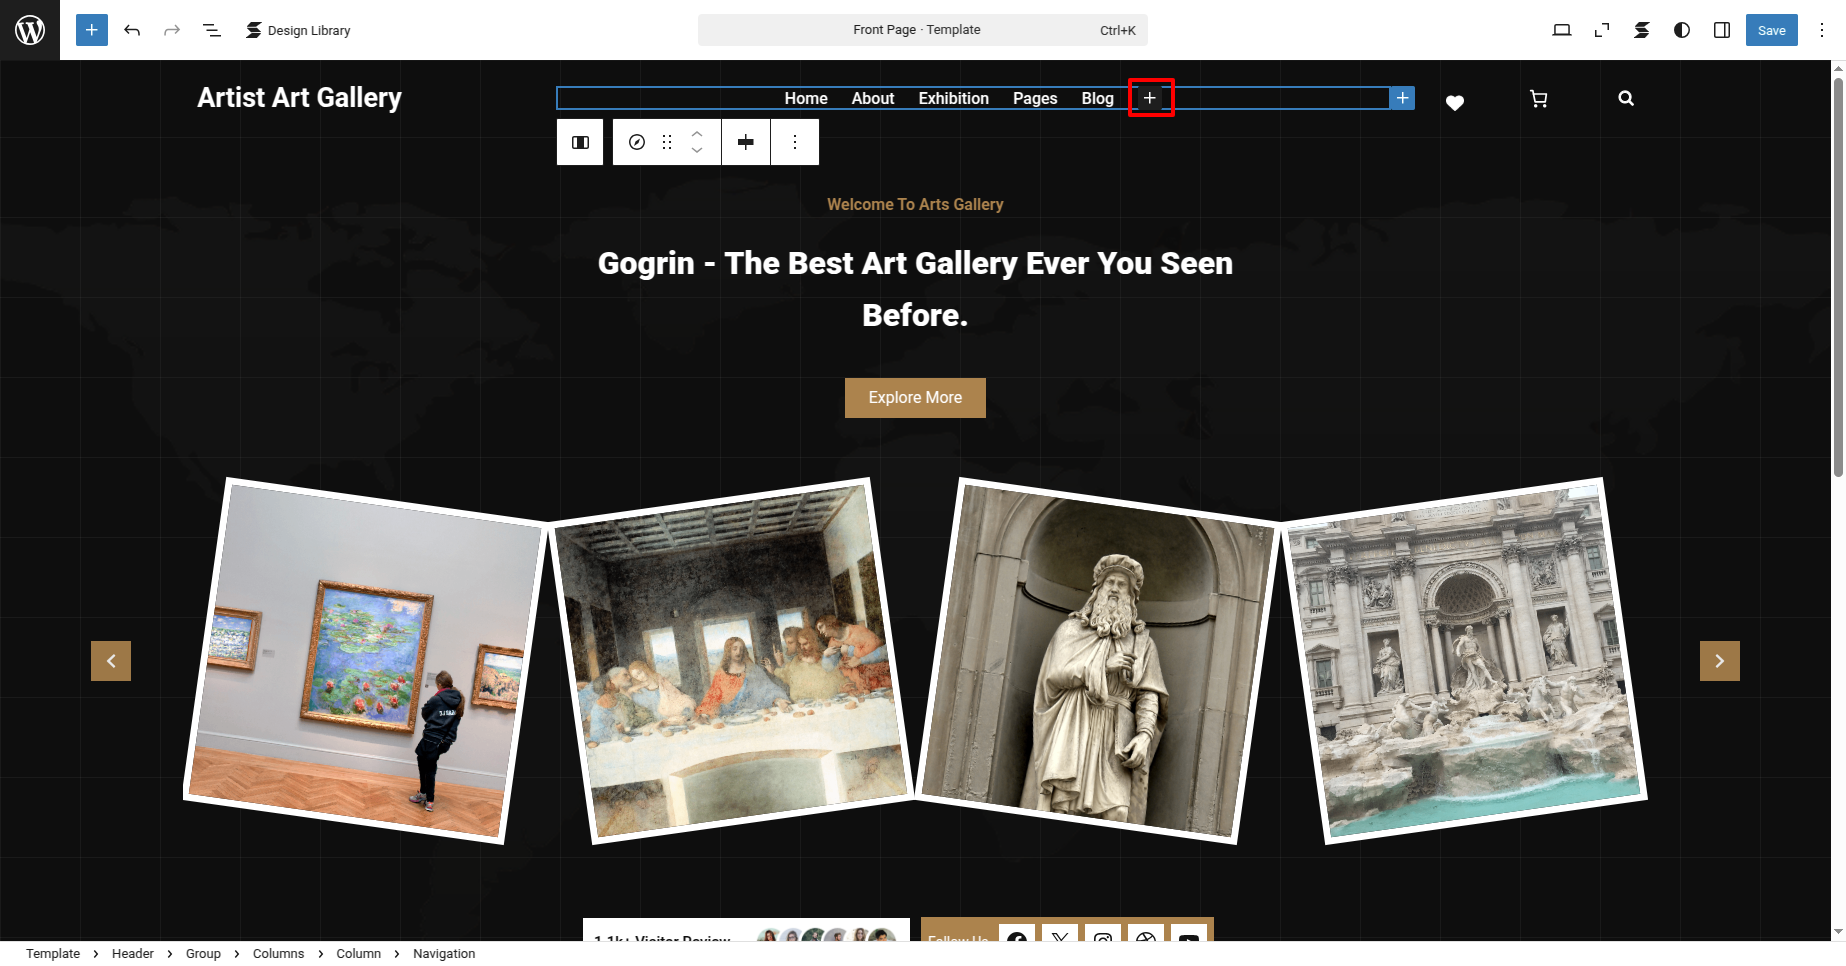This screenshot has width=1846, height=966.
Task: Go to Columns in breadcrumb
Action: coord(278,954)
